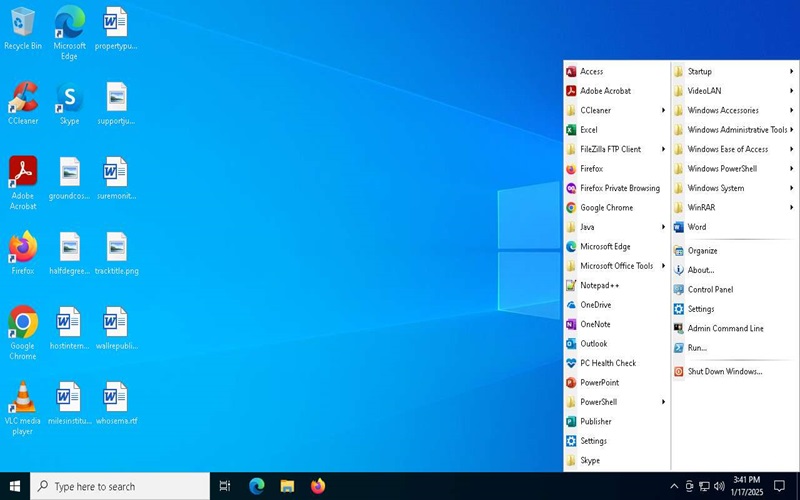Choose Organize in the menu
Image resolution: width=800 pixels, height=500 pixels.
tap(734, 251)
